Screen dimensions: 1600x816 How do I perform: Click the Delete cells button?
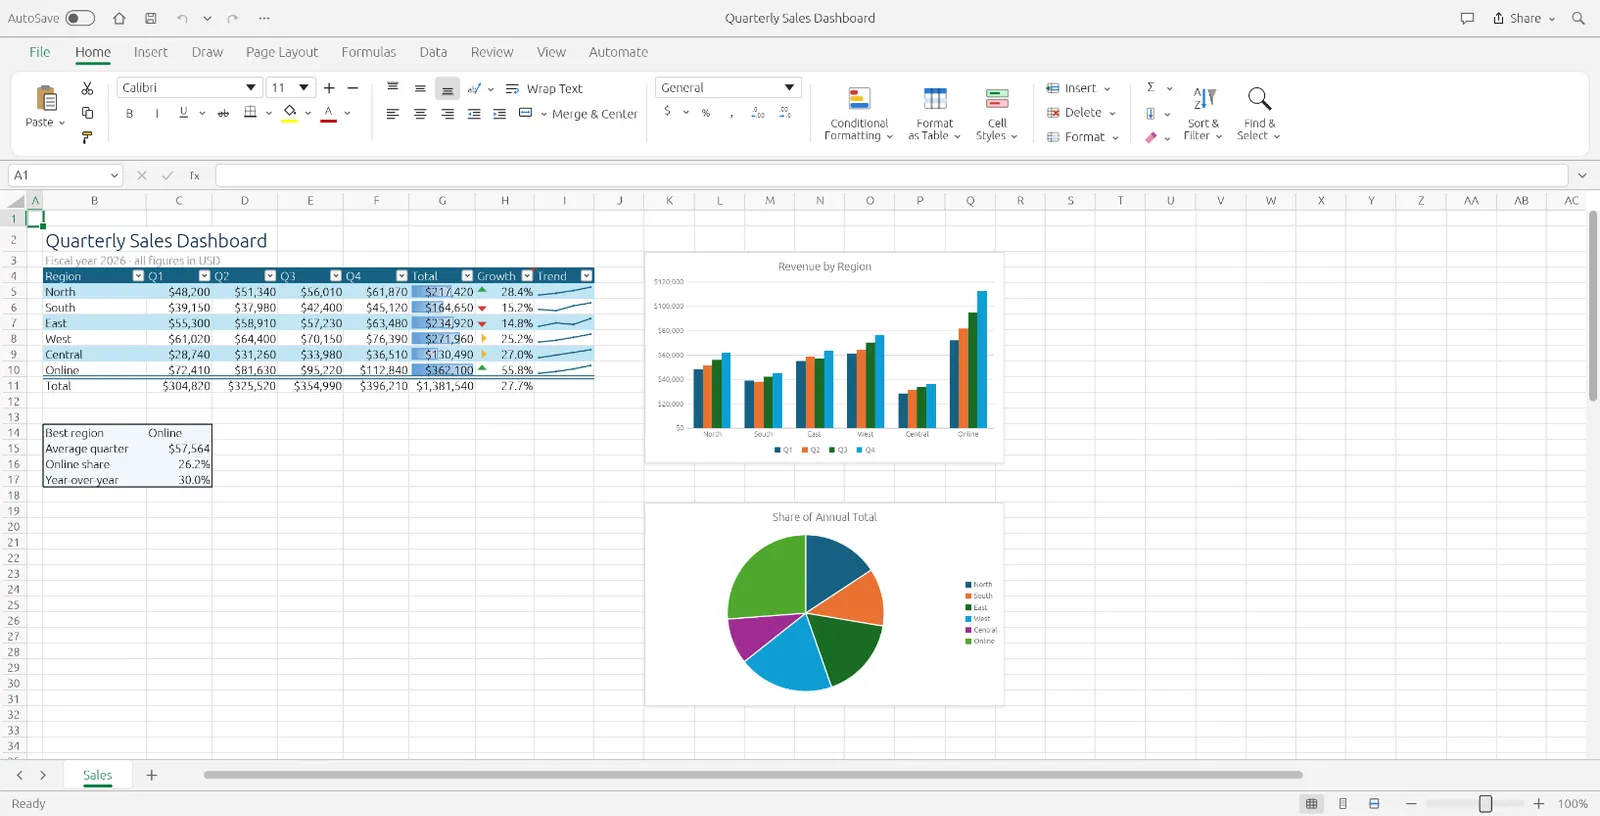coord(1080,113)
